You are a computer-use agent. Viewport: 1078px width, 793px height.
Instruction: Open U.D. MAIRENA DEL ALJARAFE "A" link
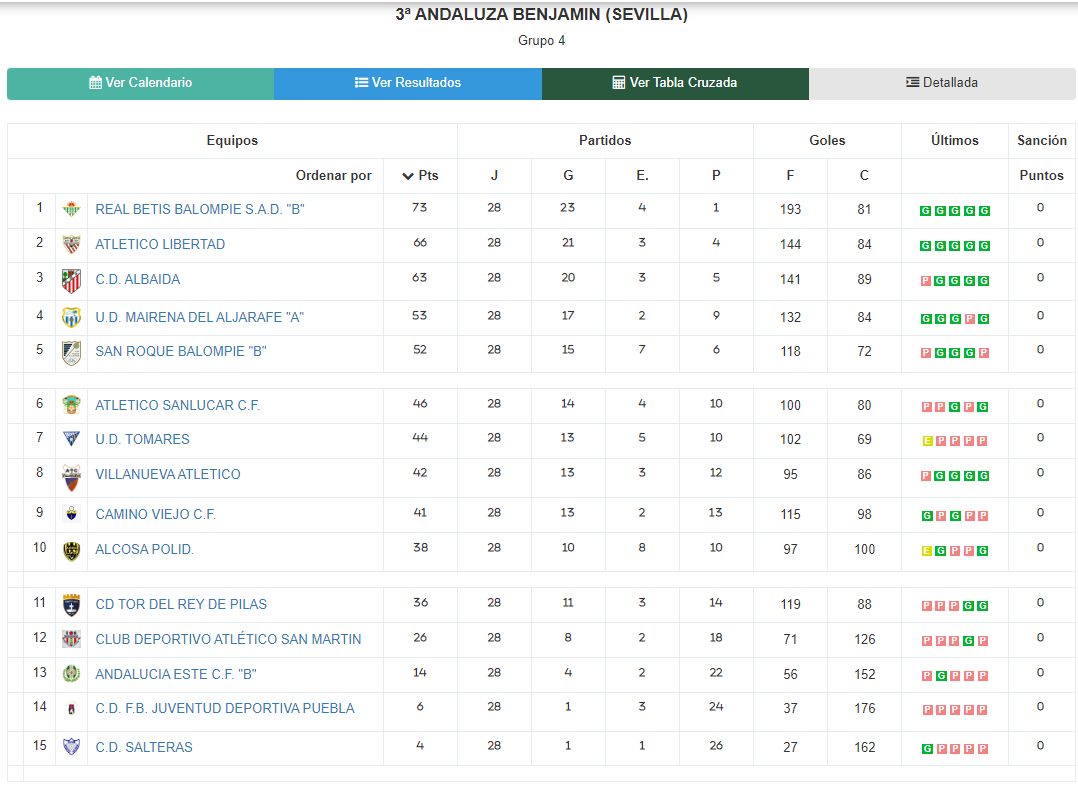pyautogui.click(x=199, y=317)
